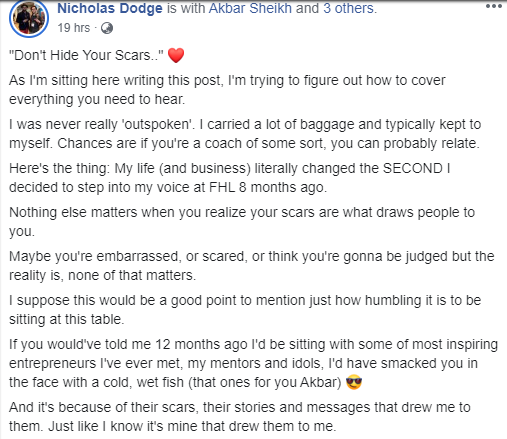Image resolution: width=507 pixels, height=439 pixels.
Task: Click the paragraph starting 'If you would've told me'
Action: pyautogui.click(x=253, y=363)
